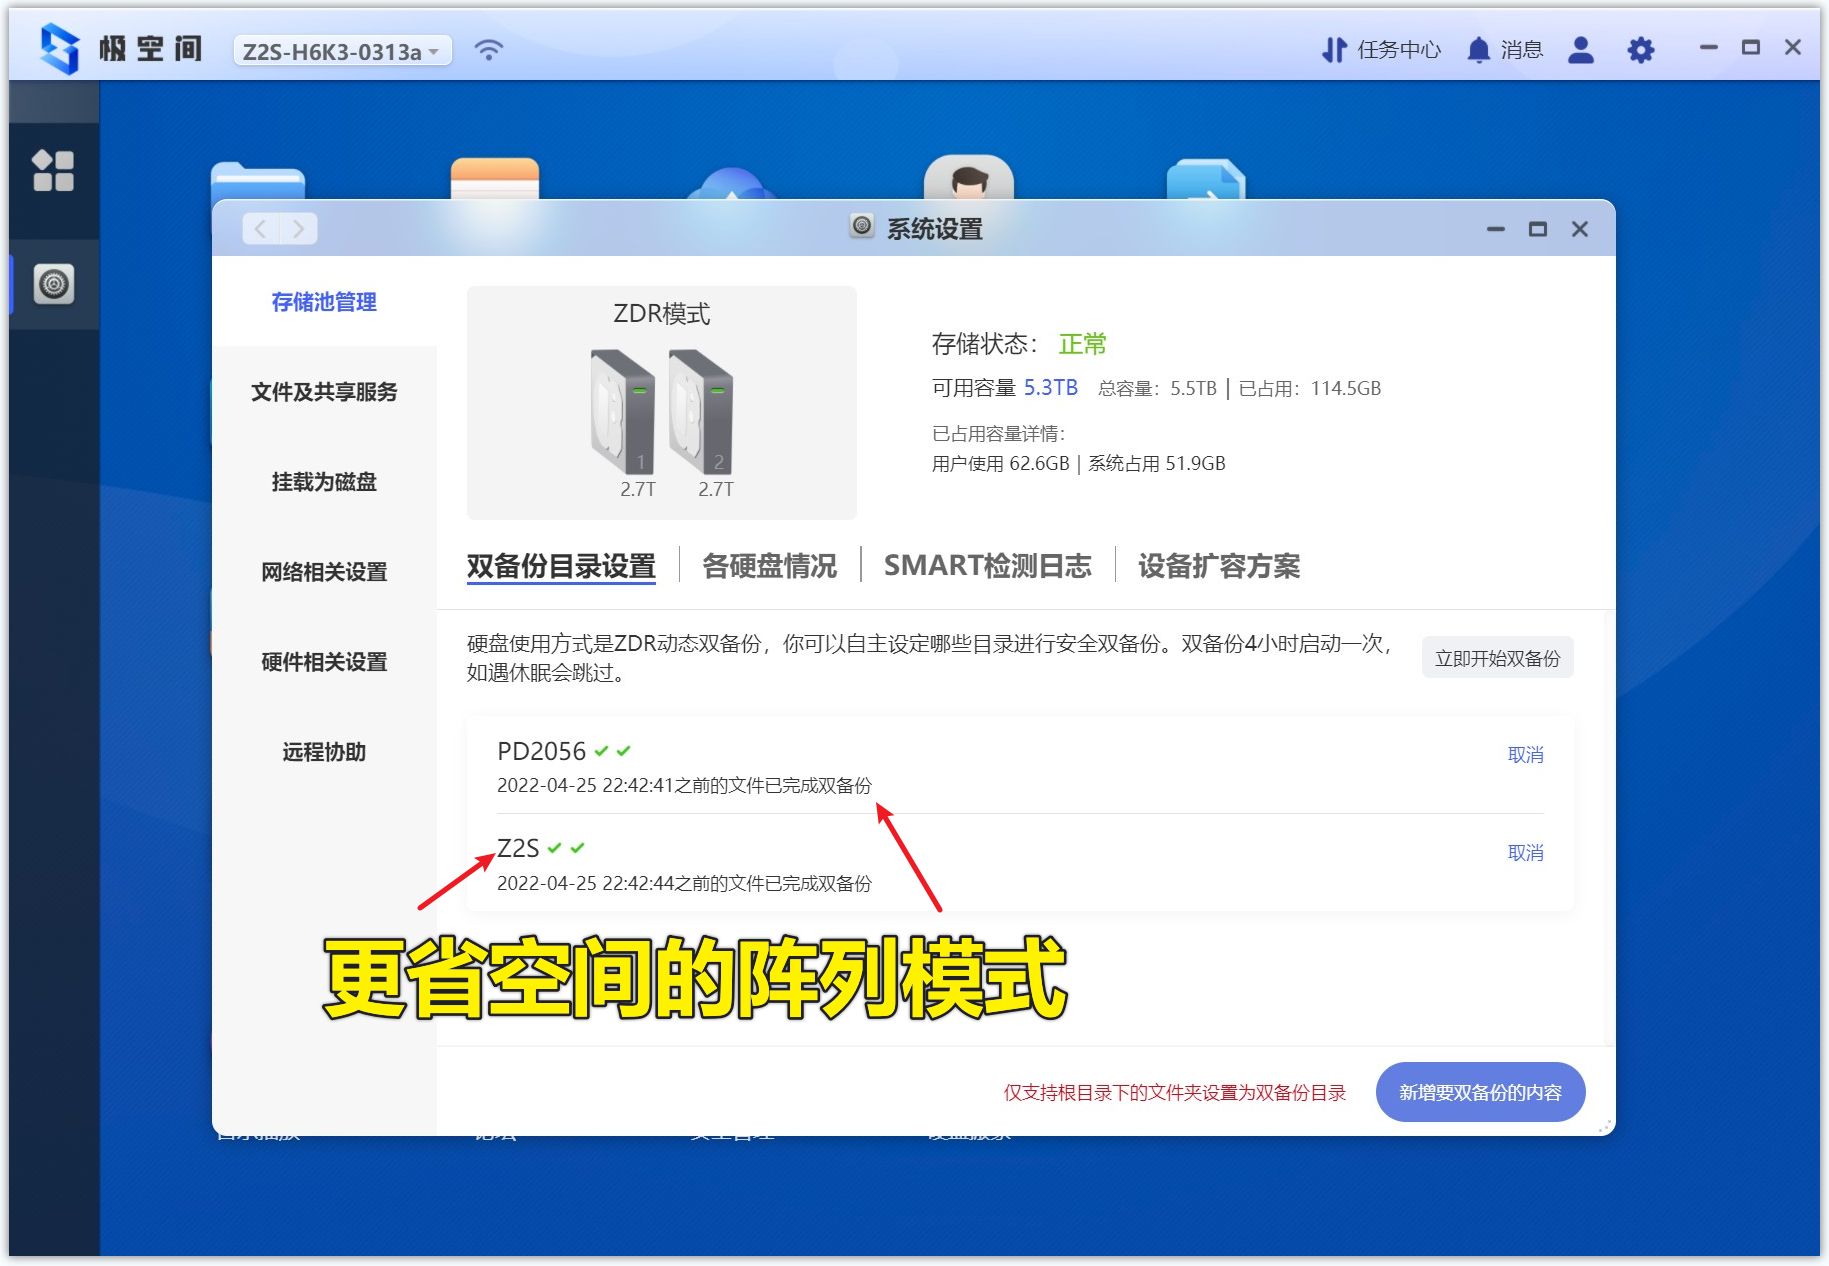The width and height of the screenshot is (1829, 1266).
Task: Switch to the SMART检测日志 tab
Action: [988, 565]
